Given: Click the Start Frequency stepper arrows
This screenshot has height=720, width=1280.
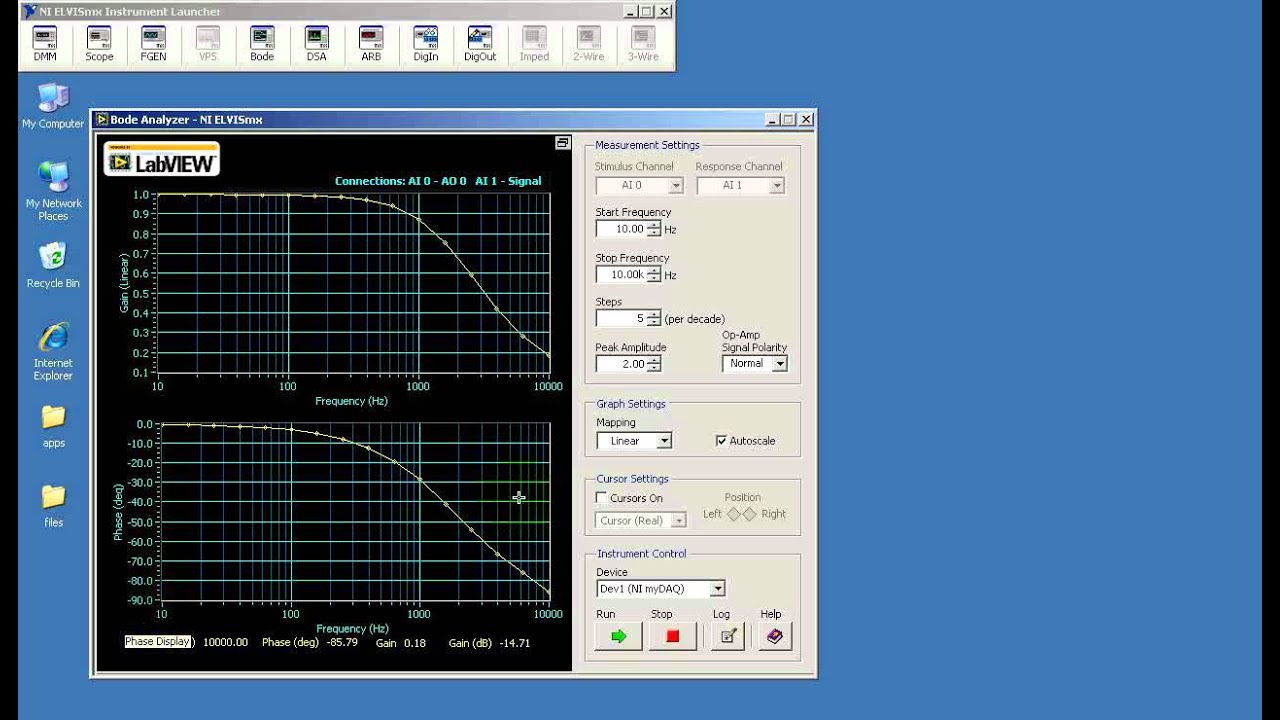Looking at the screenshot, I should tap(654, 229).
